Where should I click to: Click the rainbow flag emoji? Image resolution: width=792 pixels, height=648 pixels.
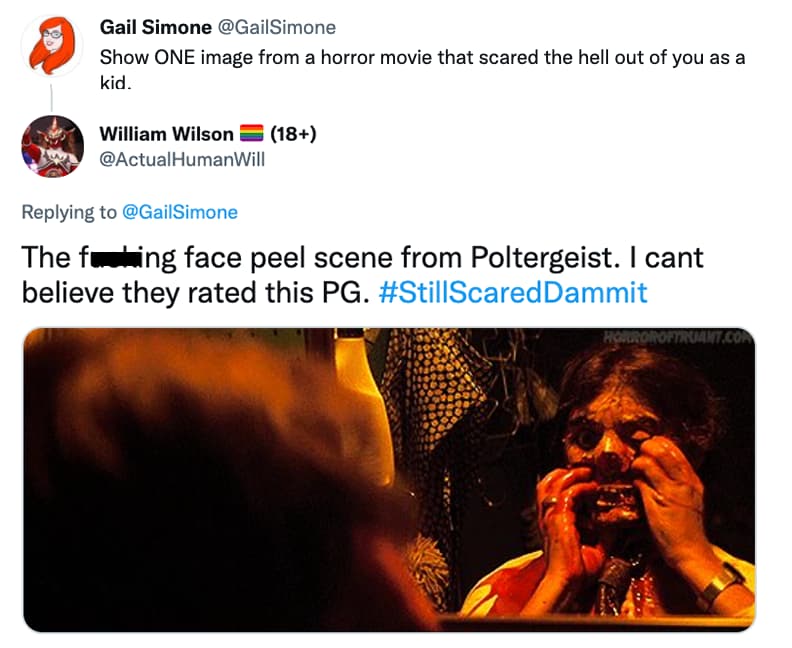[252, 134]
